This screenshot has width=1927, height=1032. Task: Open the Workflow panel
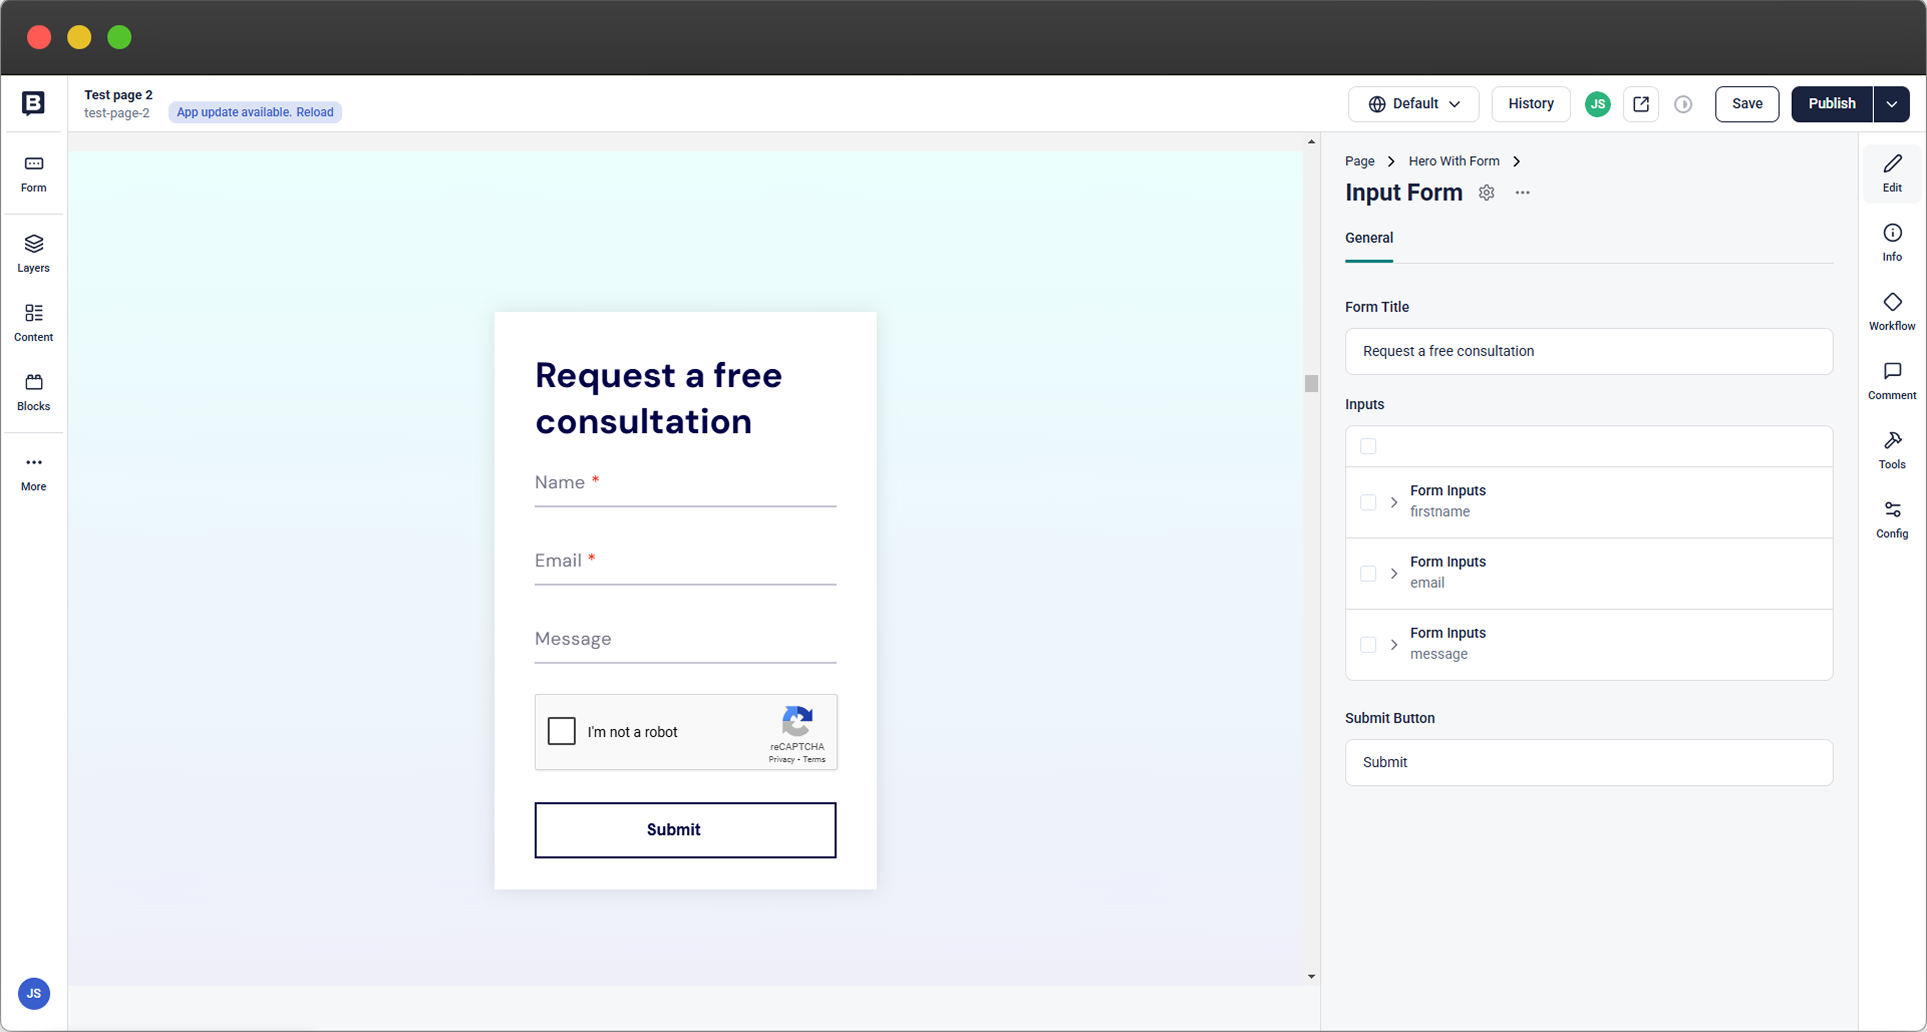pyautogui.click(x=1892, y=312)
